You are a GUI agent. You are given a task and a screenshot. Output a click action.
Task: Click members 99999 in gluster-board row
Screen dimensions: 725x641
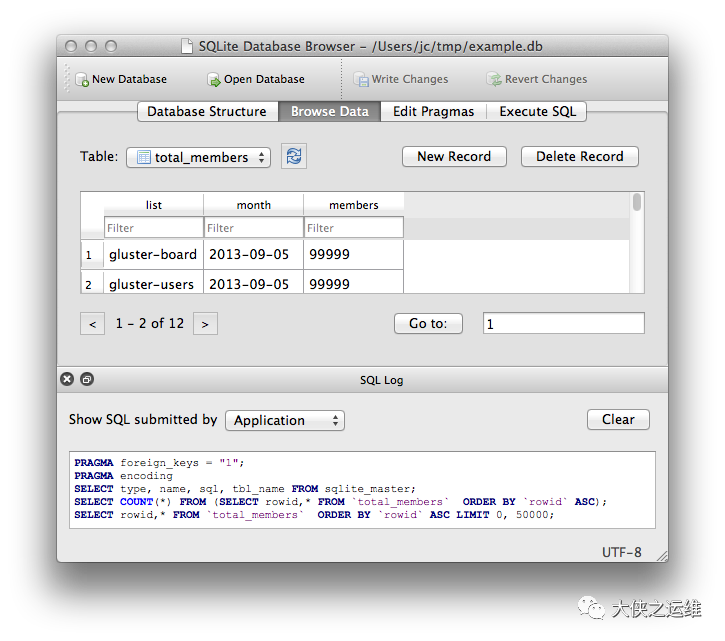(x=354, y=254)
